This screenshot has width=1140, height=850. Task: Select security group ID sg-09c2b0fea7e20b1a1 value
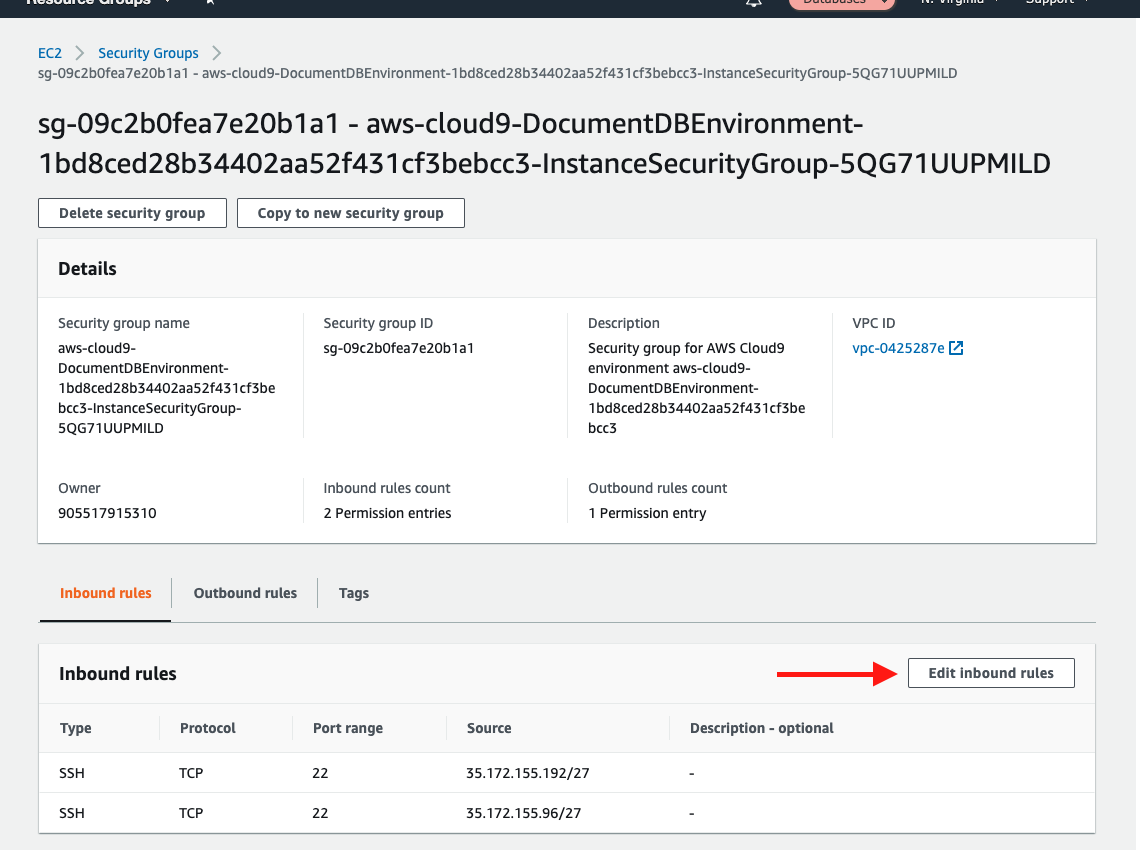(x=398, y=348)
